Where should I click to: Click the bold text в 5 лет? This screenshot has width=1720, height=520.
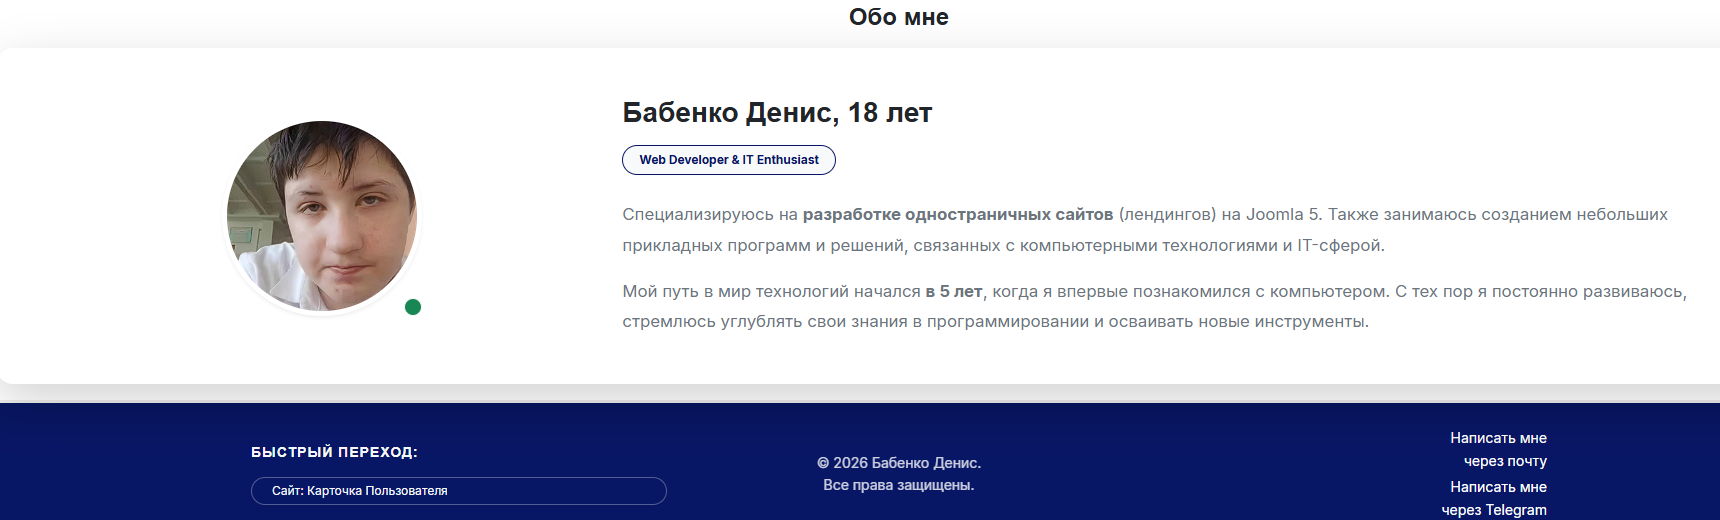coord(954,291)
